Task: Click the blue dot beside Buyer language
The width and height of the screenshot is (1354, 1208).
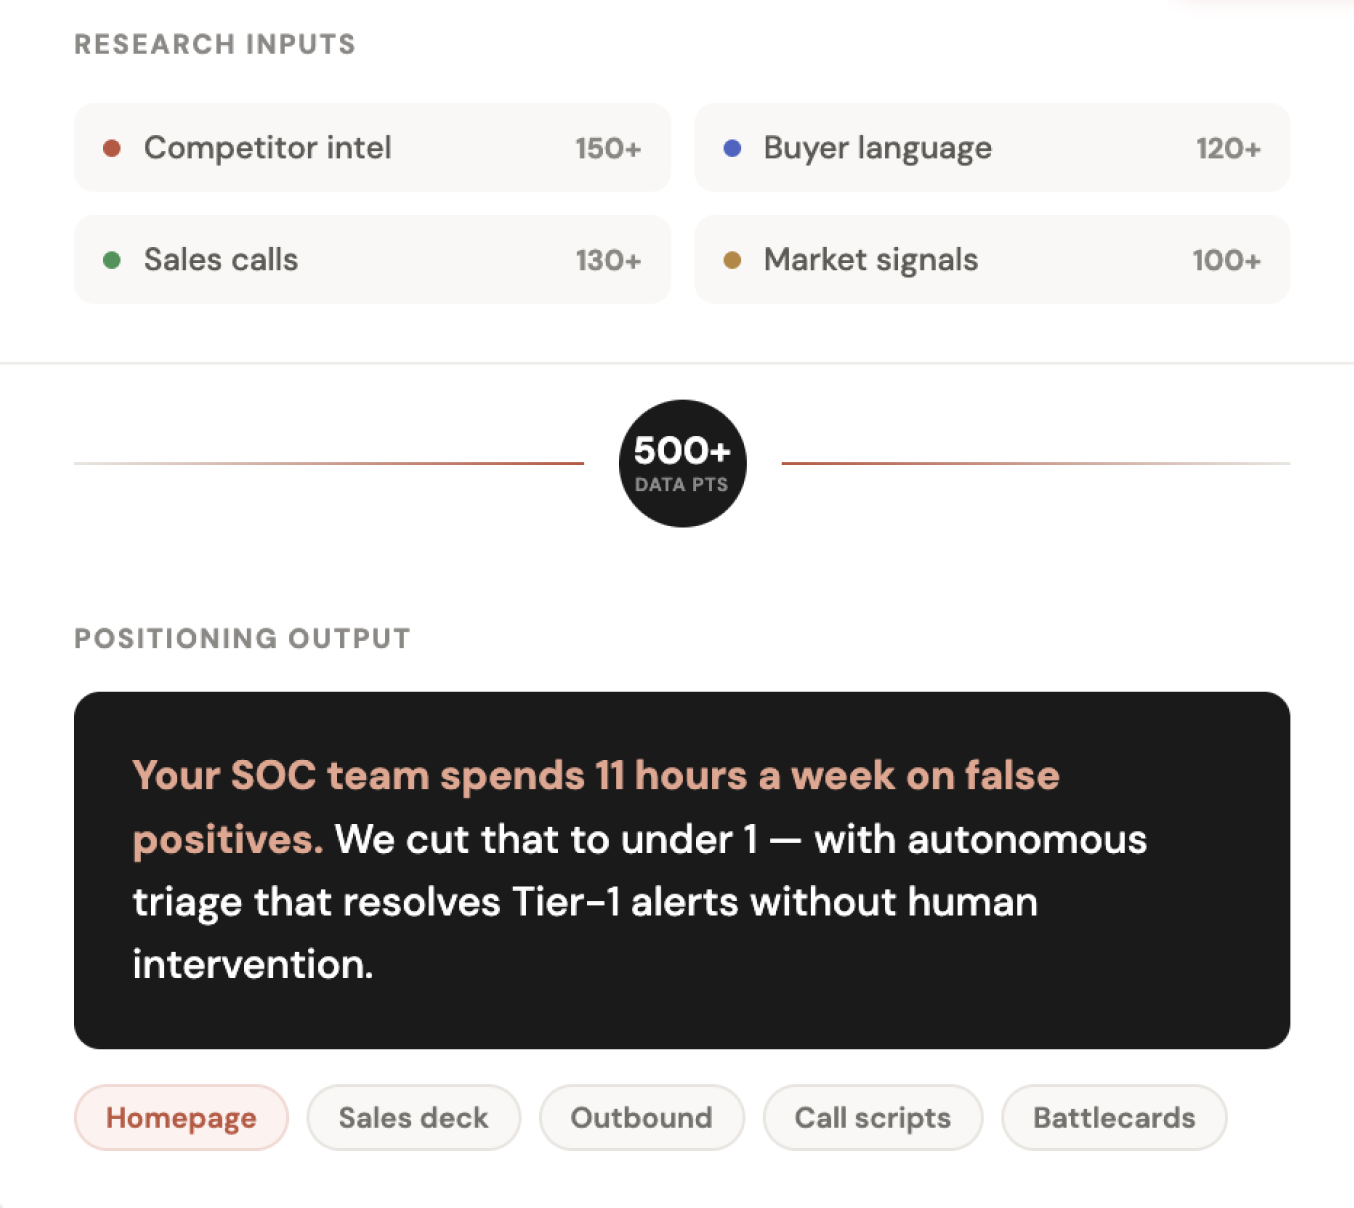Action: [x=732, y=148]
